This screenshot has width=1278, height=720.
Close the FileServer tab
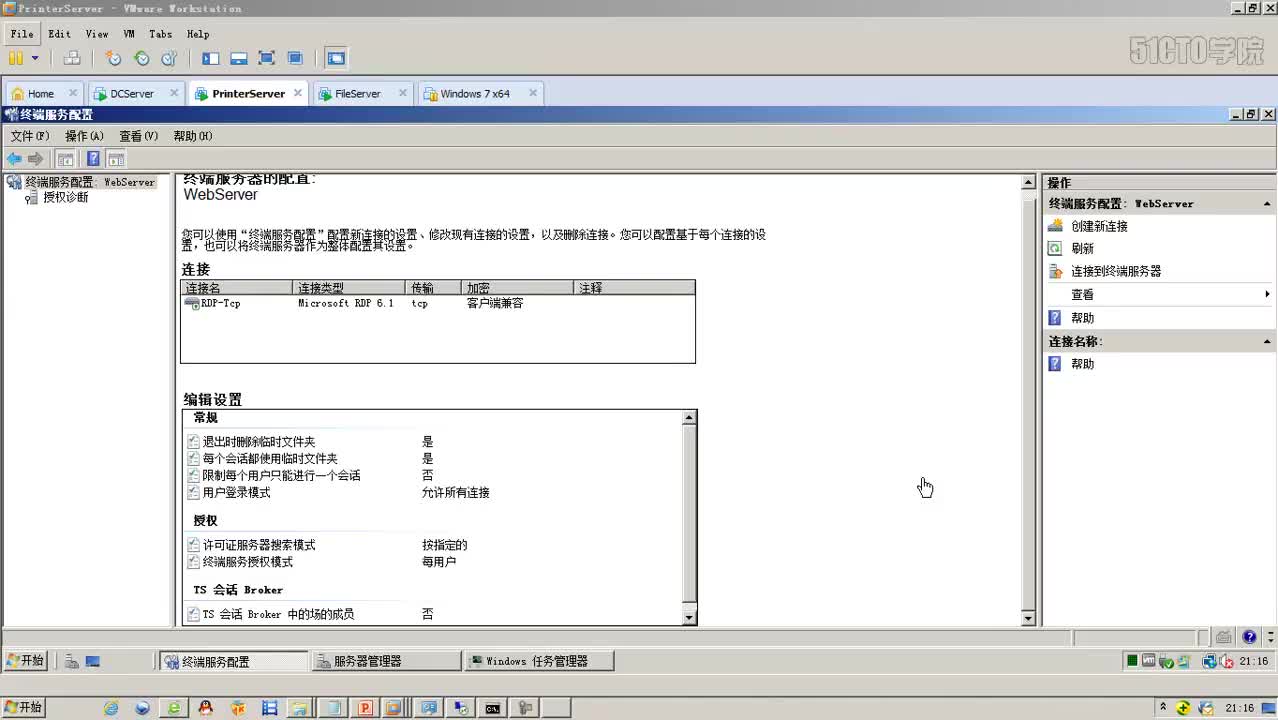tap(403, 93)
